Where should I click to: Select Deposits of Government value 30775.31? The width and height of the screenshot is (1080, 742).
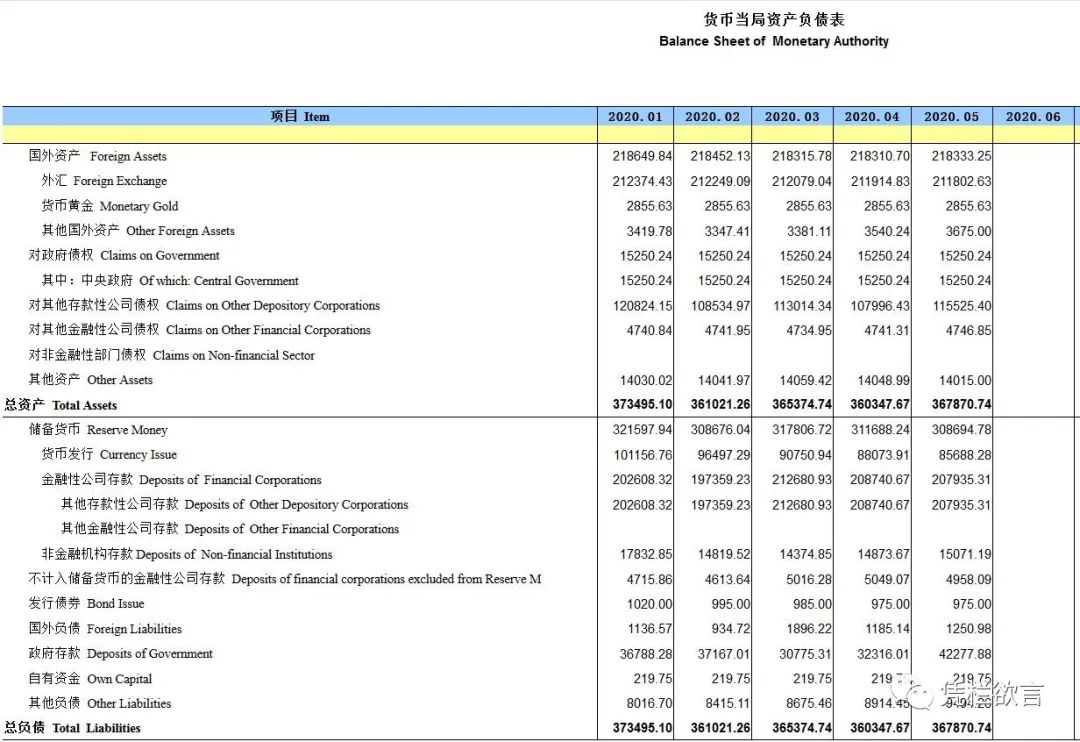pyautogui.click(x=805, y=654)
